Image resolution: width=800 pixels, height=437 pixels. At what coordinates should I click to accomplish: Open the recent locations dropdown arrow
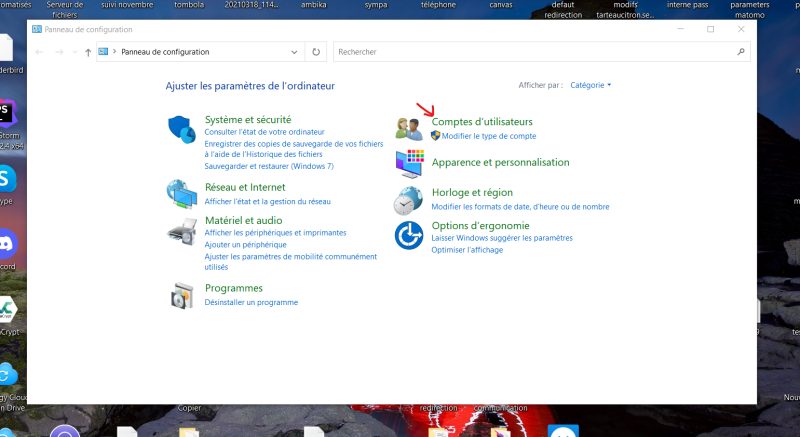(x=74, y=52)
